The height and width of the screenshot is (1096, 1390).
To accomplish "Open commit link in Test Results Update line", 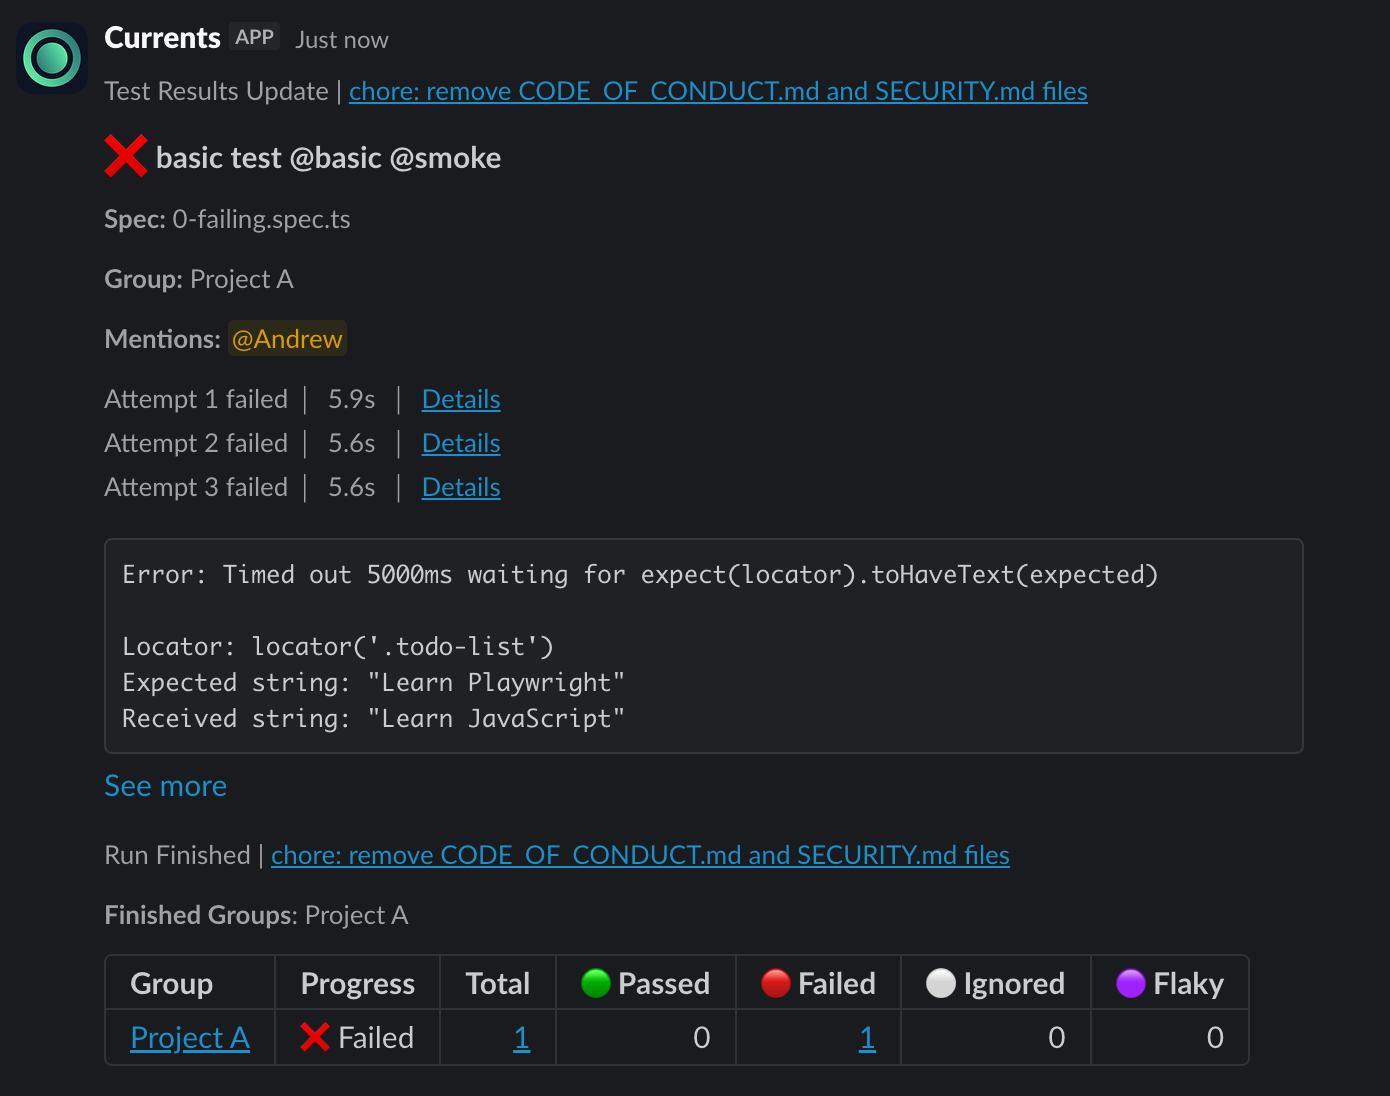I will (717, 91).
